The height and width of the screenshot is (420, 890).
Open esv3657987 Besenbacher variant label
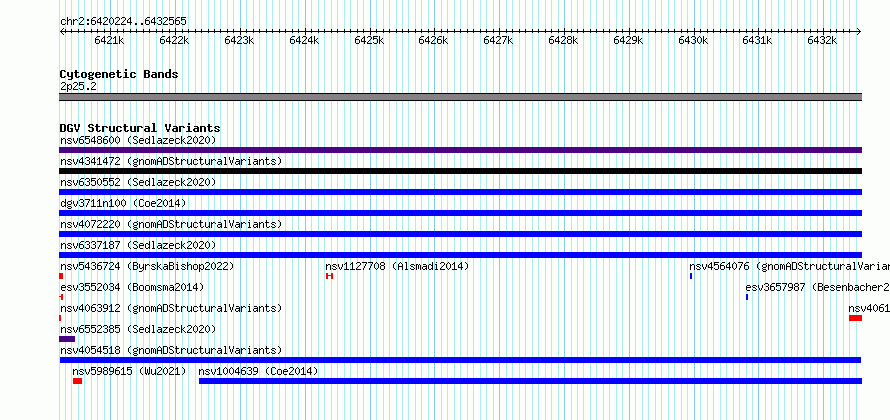pos(817,287)
